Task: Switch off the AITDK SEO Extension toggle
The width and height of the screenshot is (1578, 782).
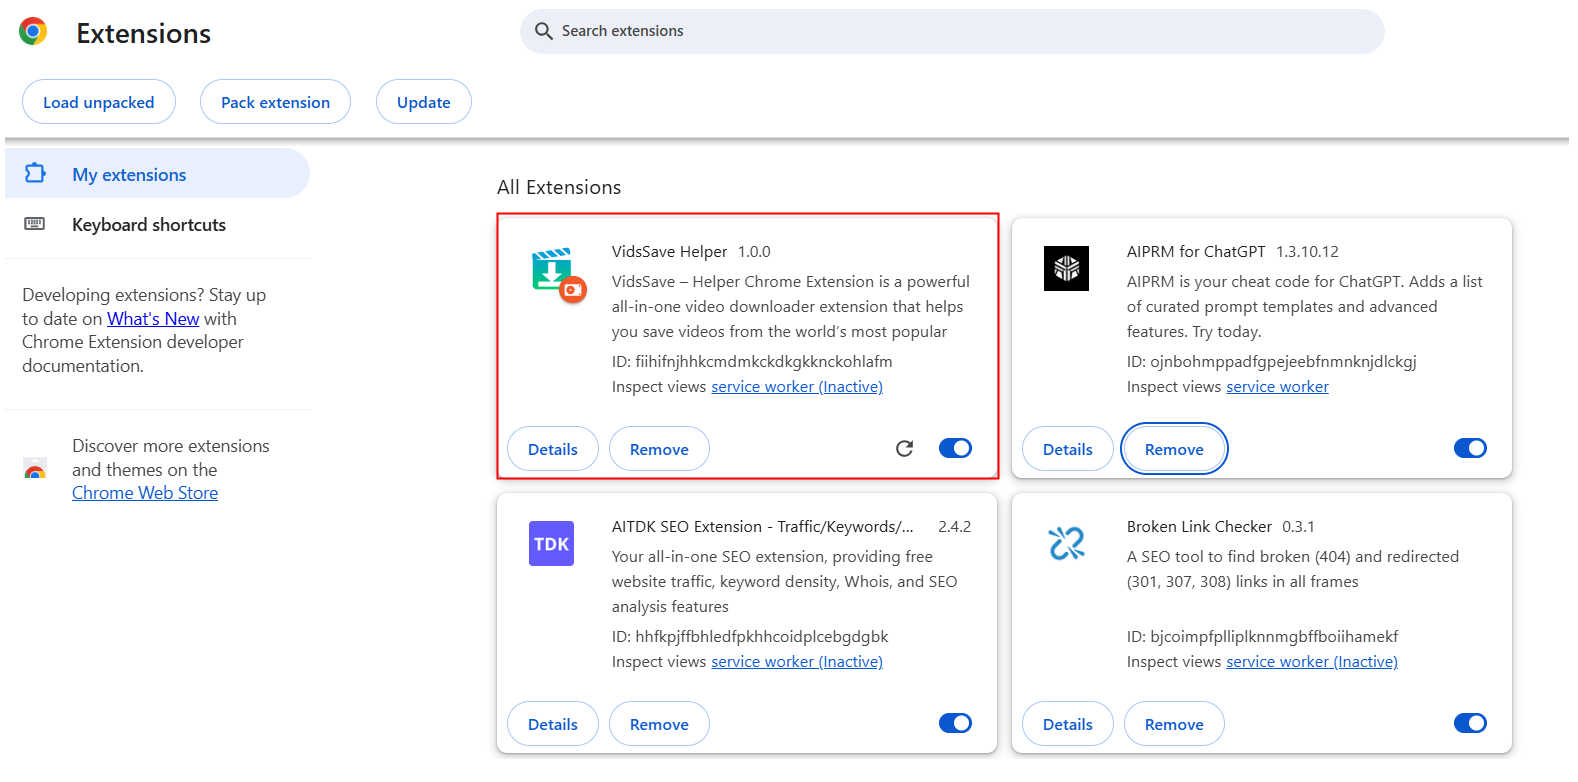Action: click(x=955, y=723)
